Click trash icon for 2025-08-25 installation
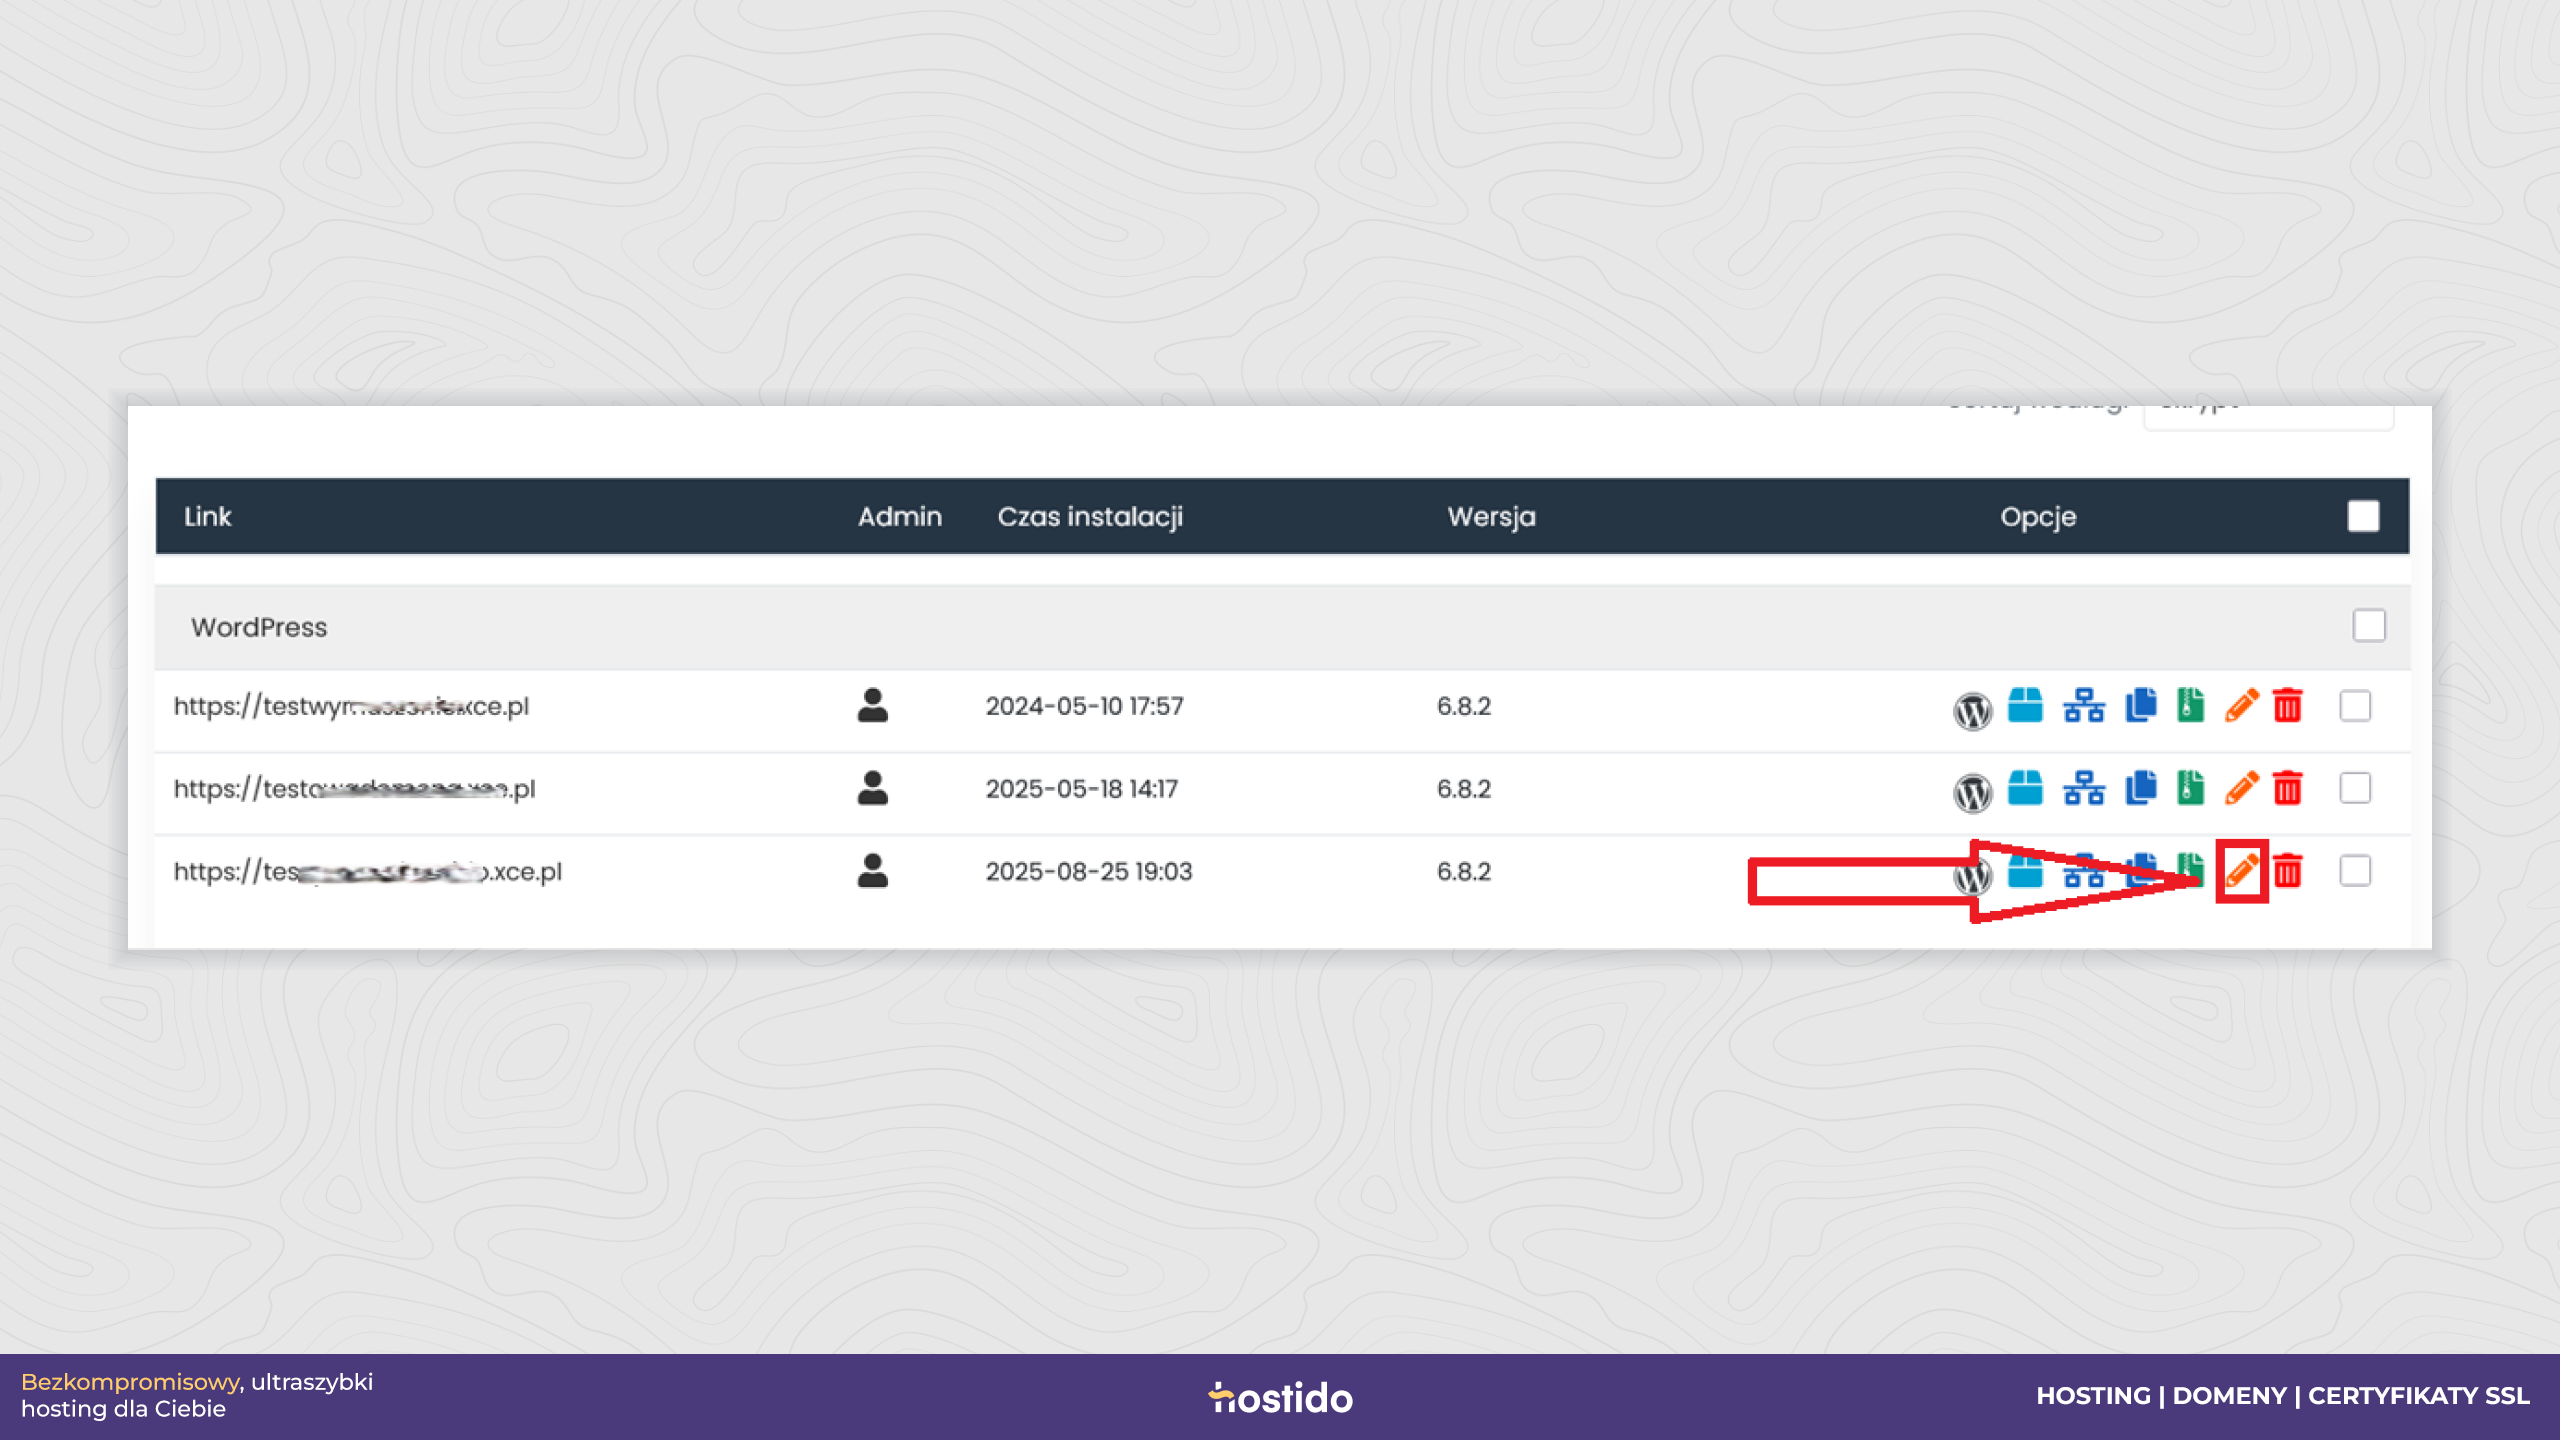 click(2288, 871)
